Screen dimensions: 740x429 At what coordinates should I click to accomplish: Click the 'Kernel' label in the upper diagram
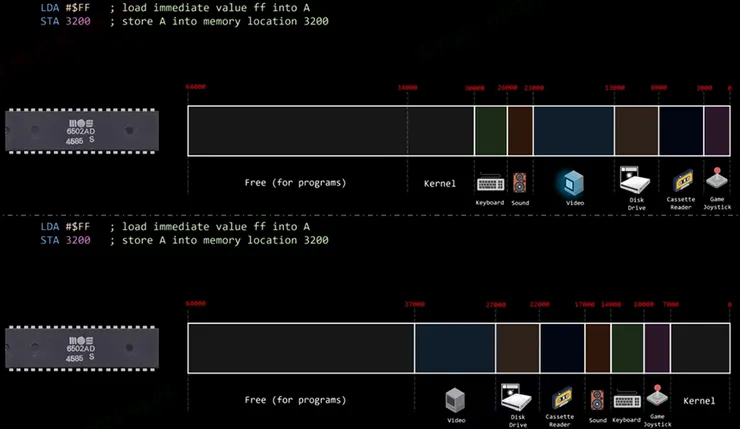pyautogui.click(x=440, y=184)
